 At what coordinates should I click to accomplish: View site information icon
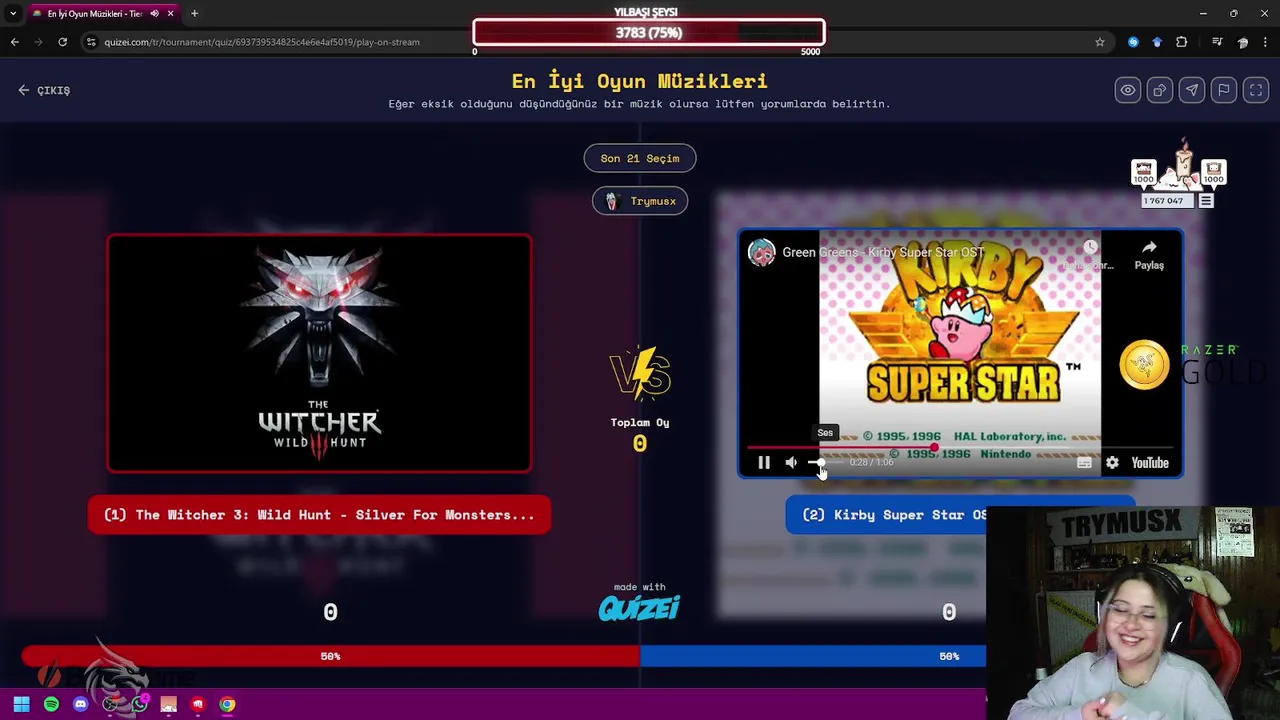point(91,42)
